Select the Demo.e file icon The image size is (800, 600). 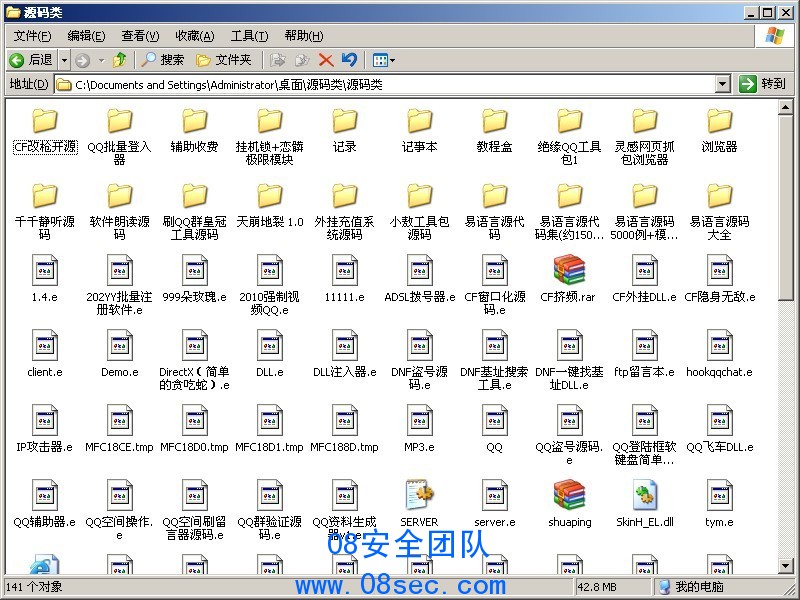(x=119, y=345)
